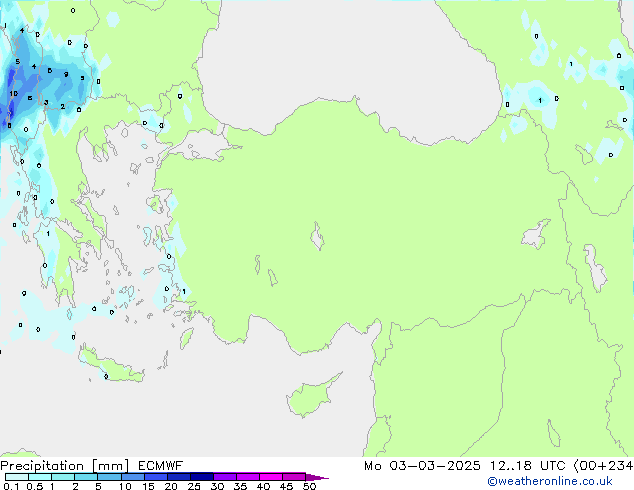The height and width of the screenshot is (490, 634).
Task: Select the 25–30 mm navy legend box
Action: [202, 477]
